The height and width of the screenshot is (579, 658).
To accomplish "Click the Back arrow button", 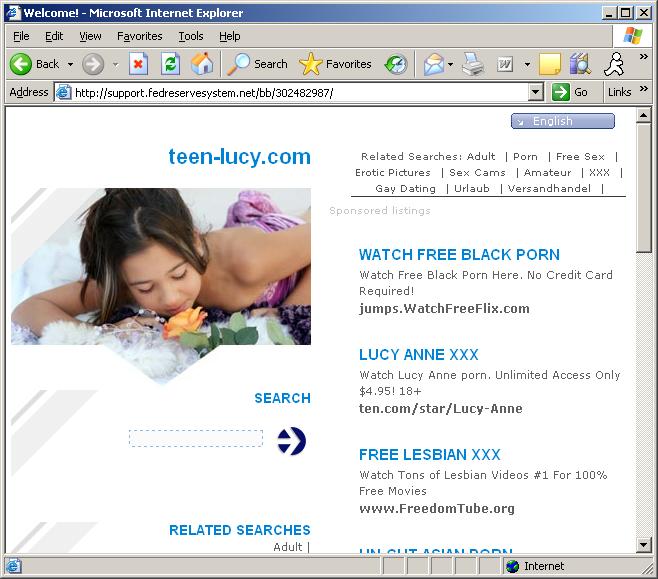I will tap(21, 64).
